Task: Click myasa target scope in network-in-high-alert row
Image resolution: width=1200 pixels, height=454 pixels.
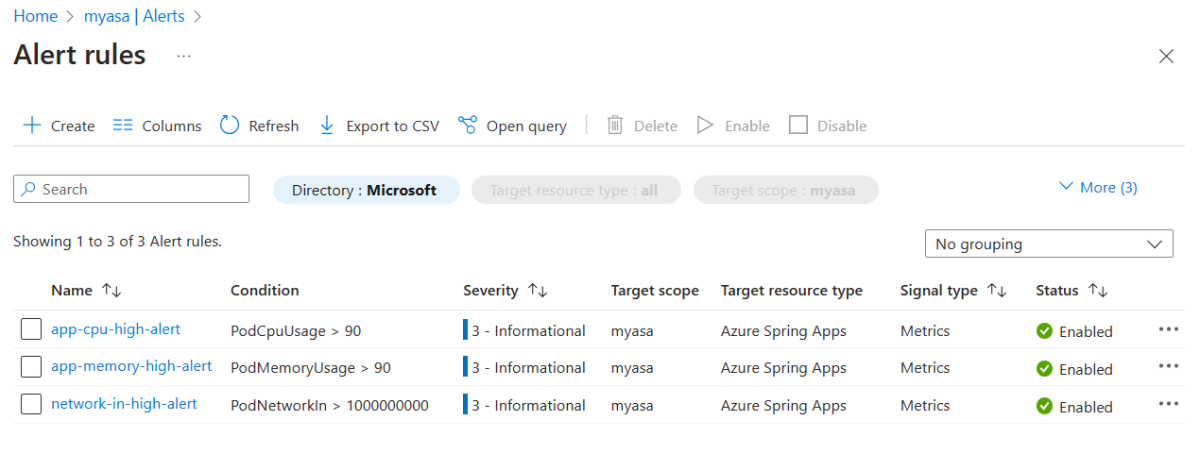Action: 632,405
